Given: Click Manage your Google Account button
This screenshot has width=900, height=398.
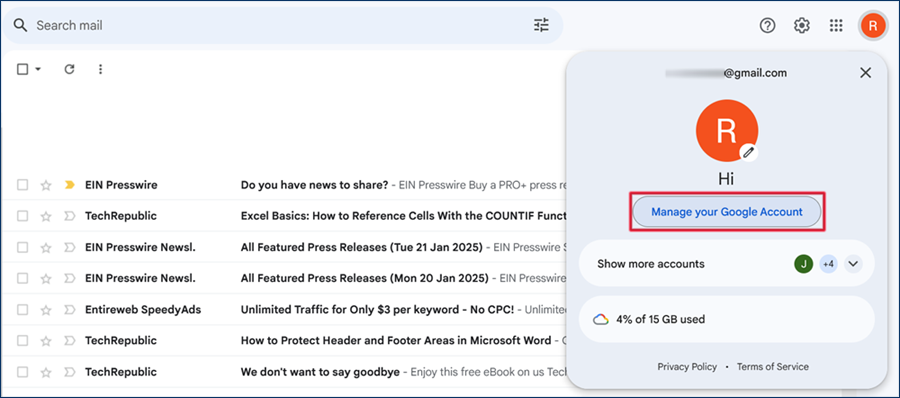Looking at the screenshot, I should tap(727, 212).
